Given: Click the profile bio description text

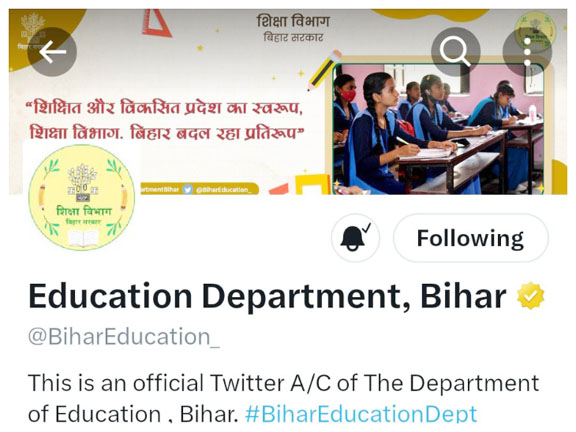Looking at the screenshot, I should point(284,398).
